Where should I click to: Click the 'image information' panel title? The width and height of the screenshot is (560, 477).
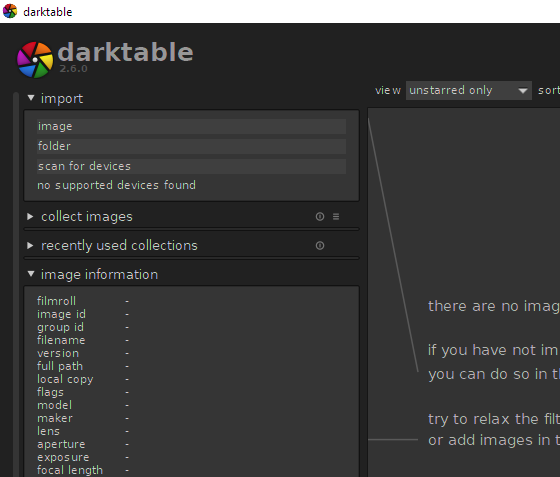point(99,274)
